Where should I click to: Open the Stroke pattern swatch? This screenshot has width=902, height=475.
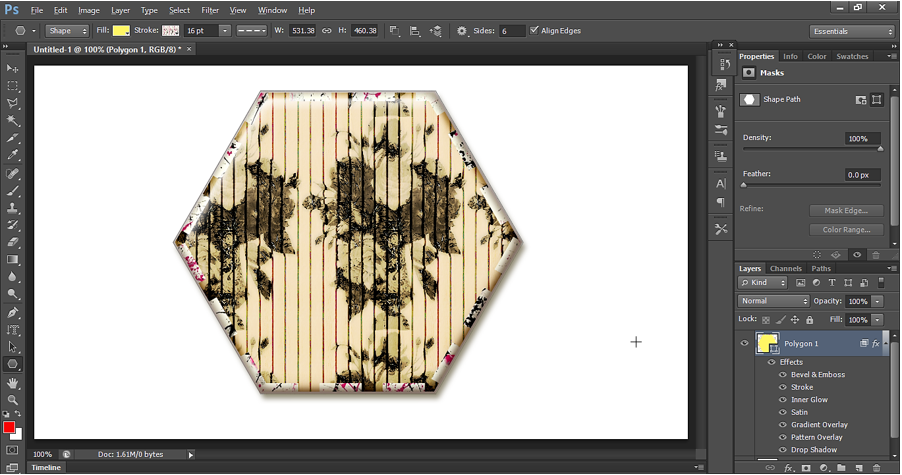click(170, 31)
